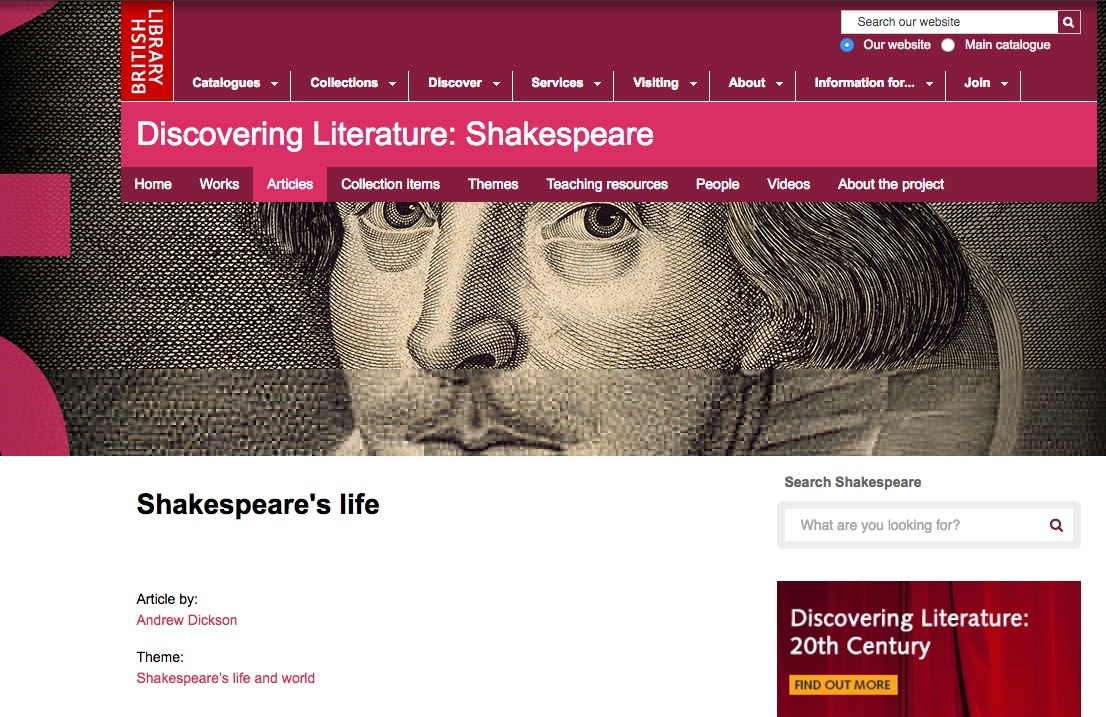Switch to the Works tab
The height and width of the screenshot is (717, 1106).
pos(219,184)
